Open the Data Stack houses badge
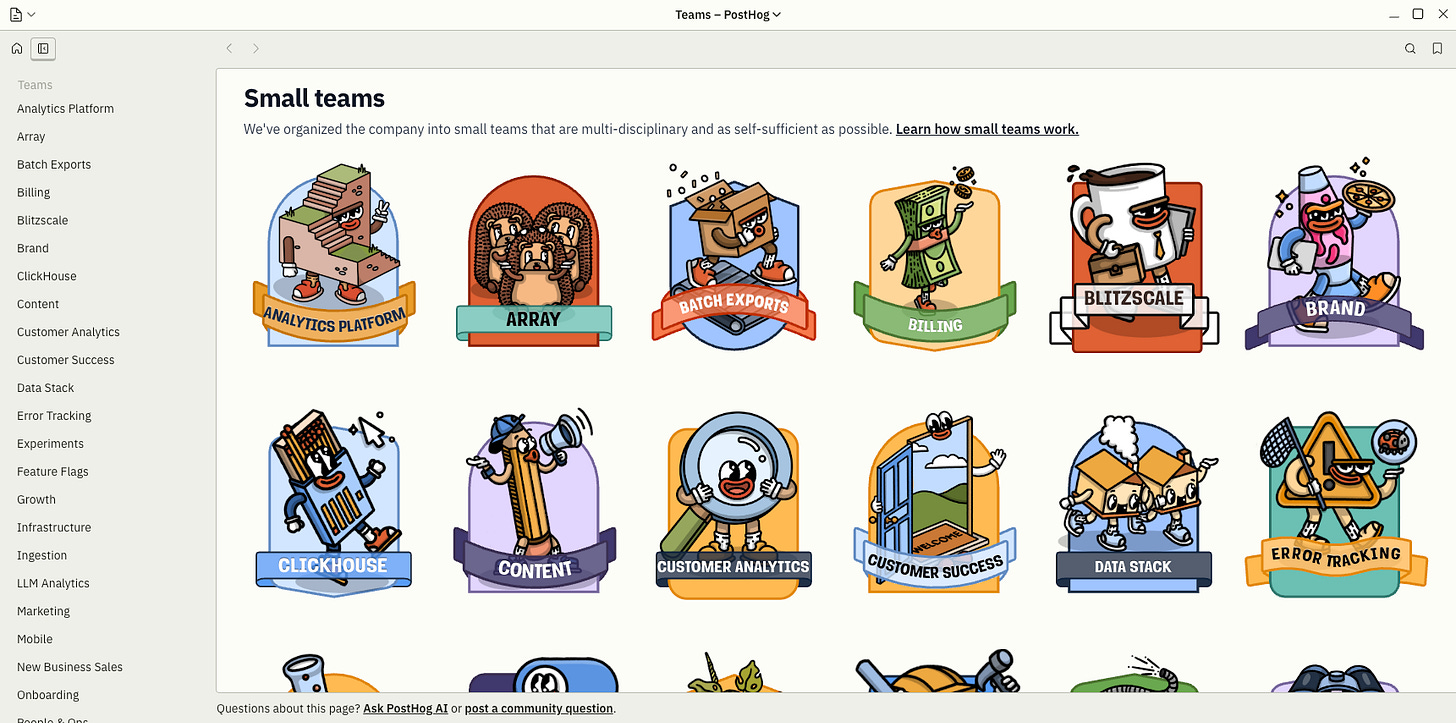This screenshot has height=723, width=1456. tap(1135, 502)
